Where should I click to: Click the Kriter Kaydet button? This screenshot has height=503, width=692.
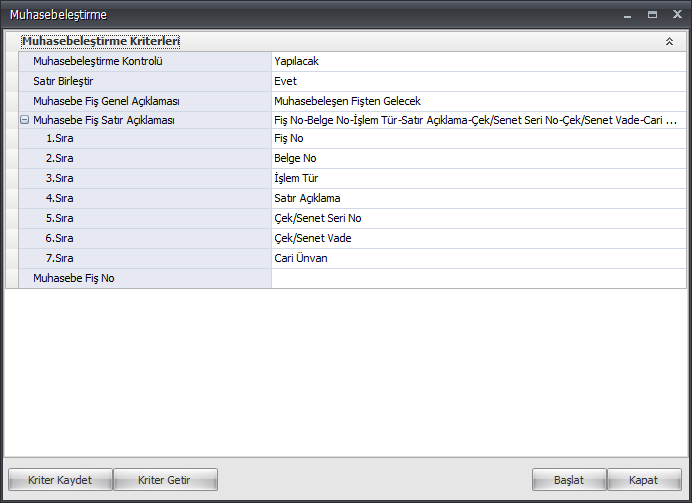(60, 480)
